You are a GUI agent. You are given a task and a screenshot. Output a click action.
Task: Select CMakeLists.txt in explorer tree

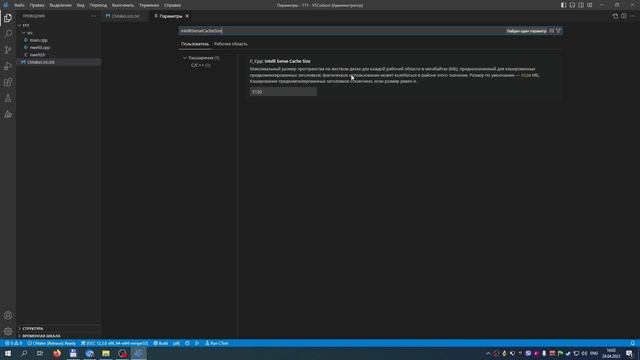(x=58, y=62)
